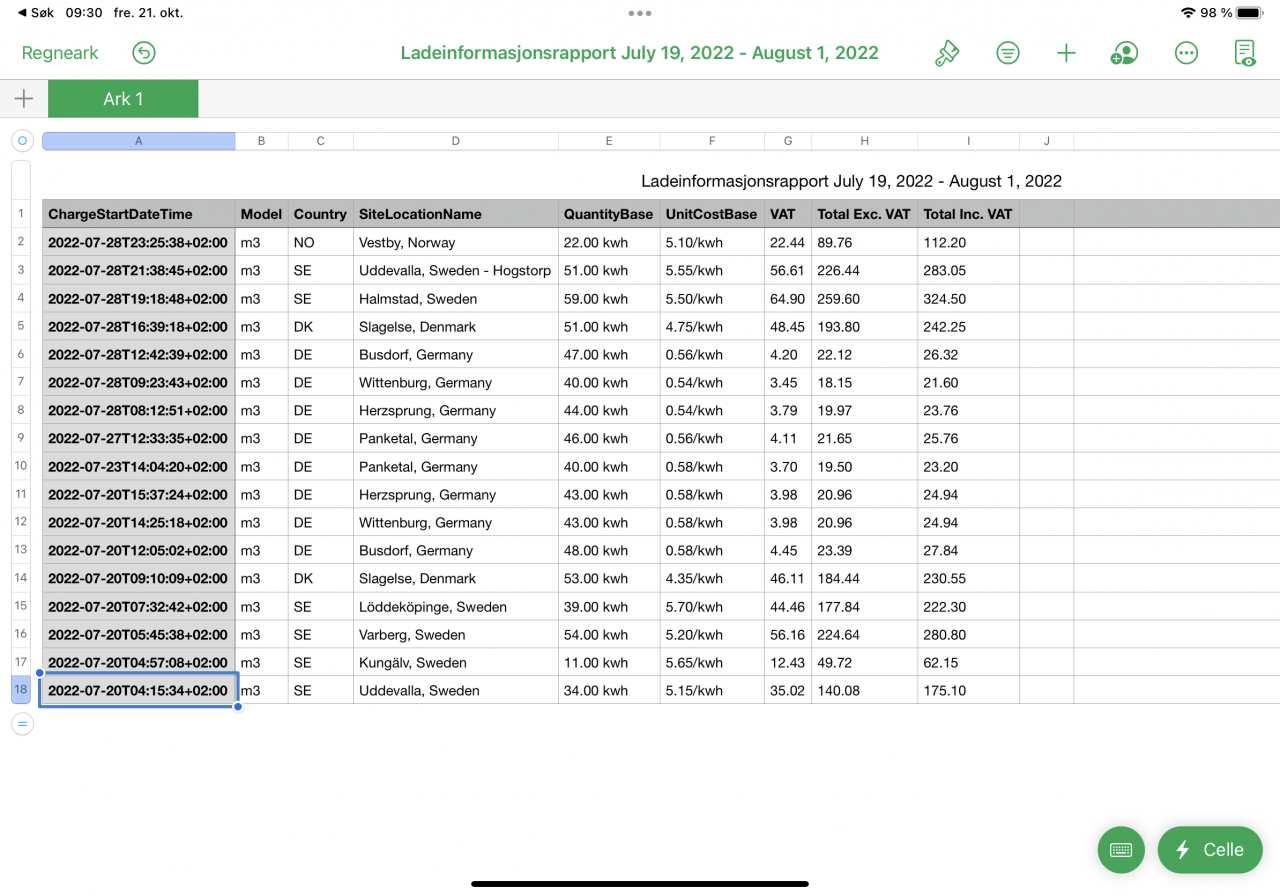Tap the Celle action button
Screen dimensions: 1280x895
point(1210,850)
